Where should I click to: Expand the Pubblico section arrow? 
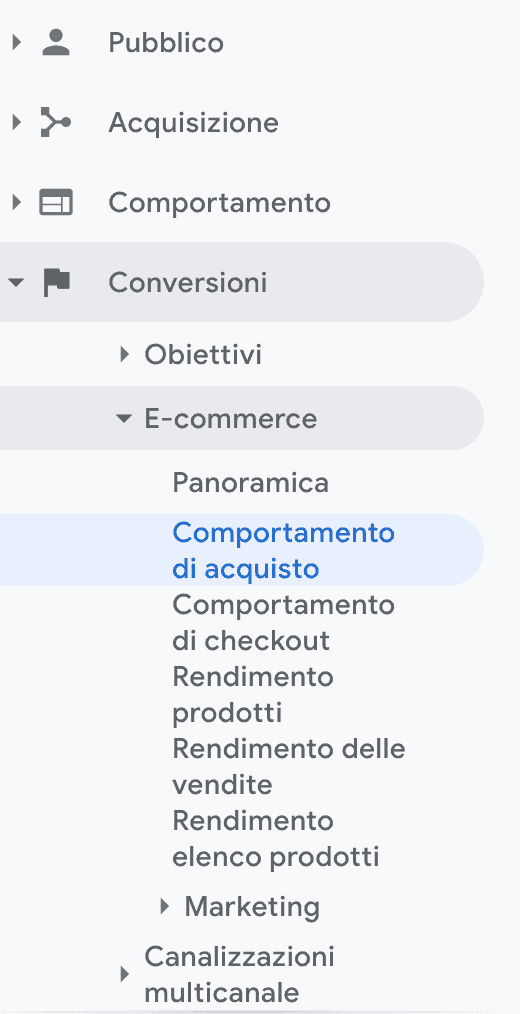click(x=17, y=43)
